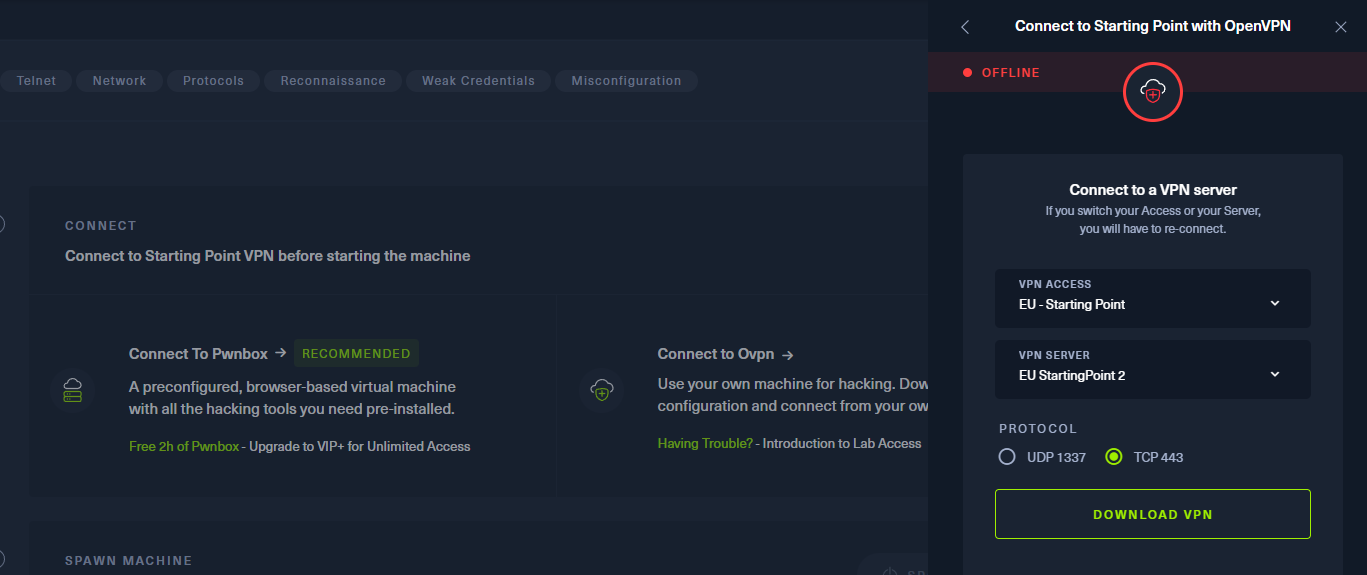
Task: Click the back chevron in the OpenVPN panel
Action: pos(965,27)
